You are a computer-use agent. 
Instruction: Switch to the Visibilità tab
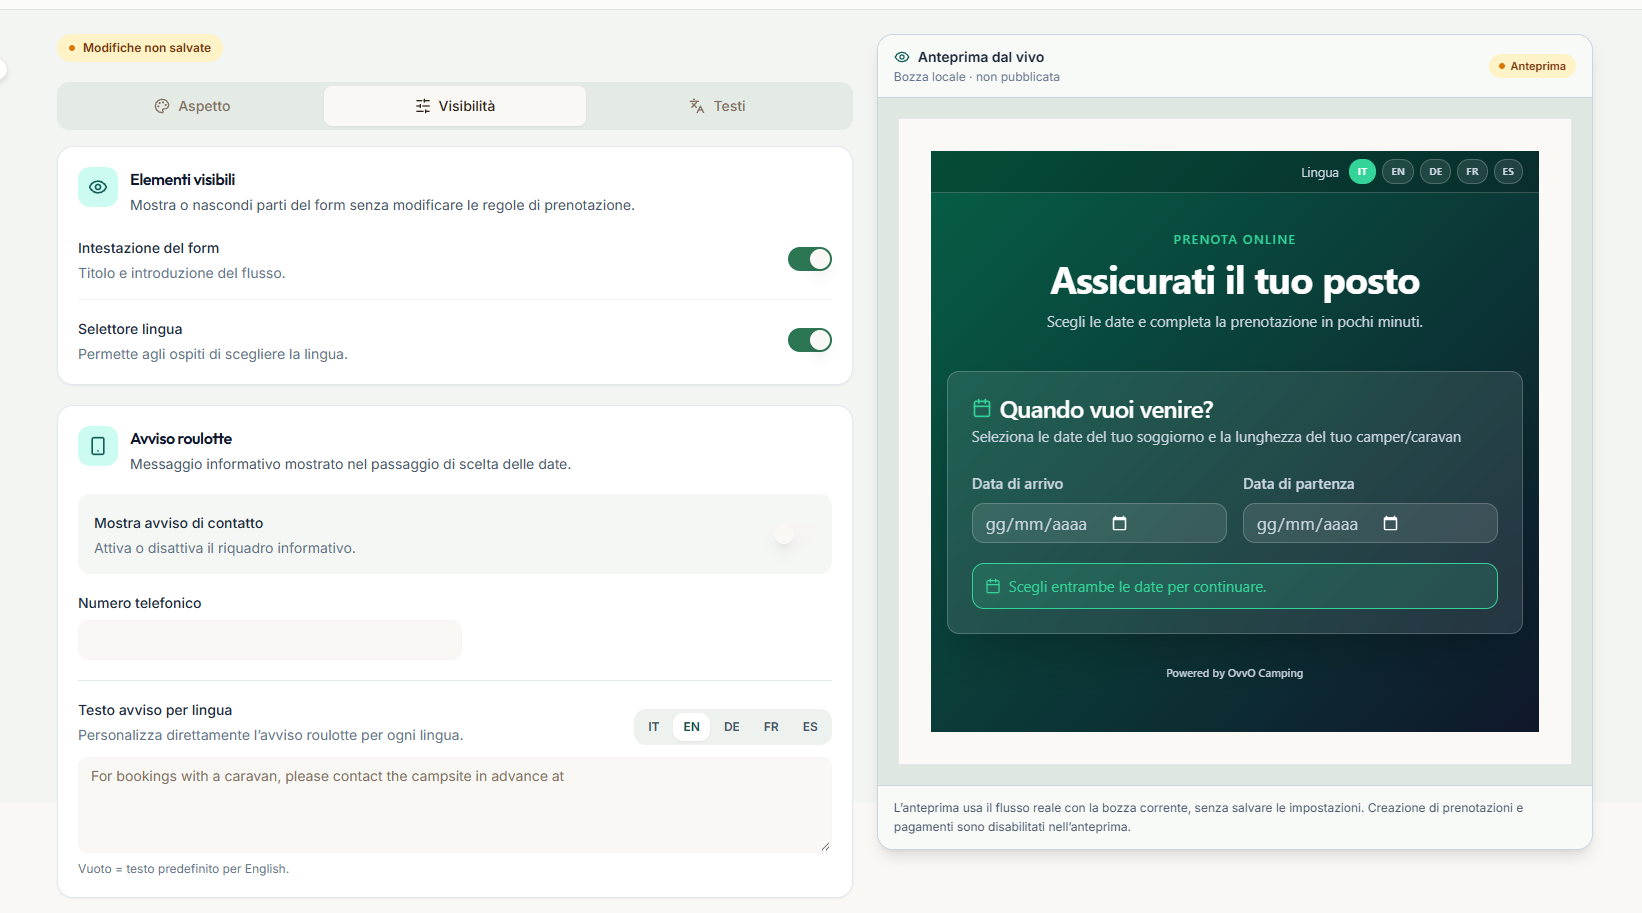click(455, 106)
